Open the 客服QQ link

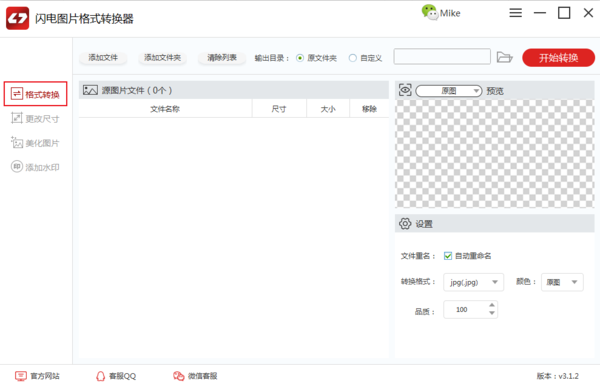(116, 376)
